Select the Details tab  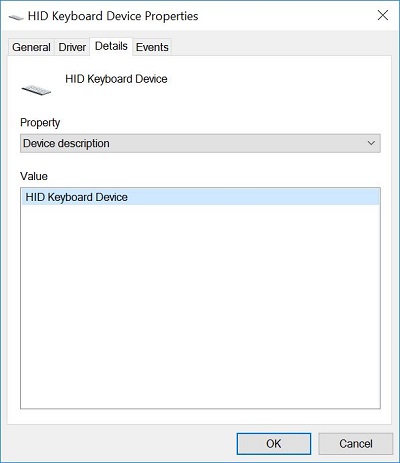pyautogui.click(x=111, y=46)
